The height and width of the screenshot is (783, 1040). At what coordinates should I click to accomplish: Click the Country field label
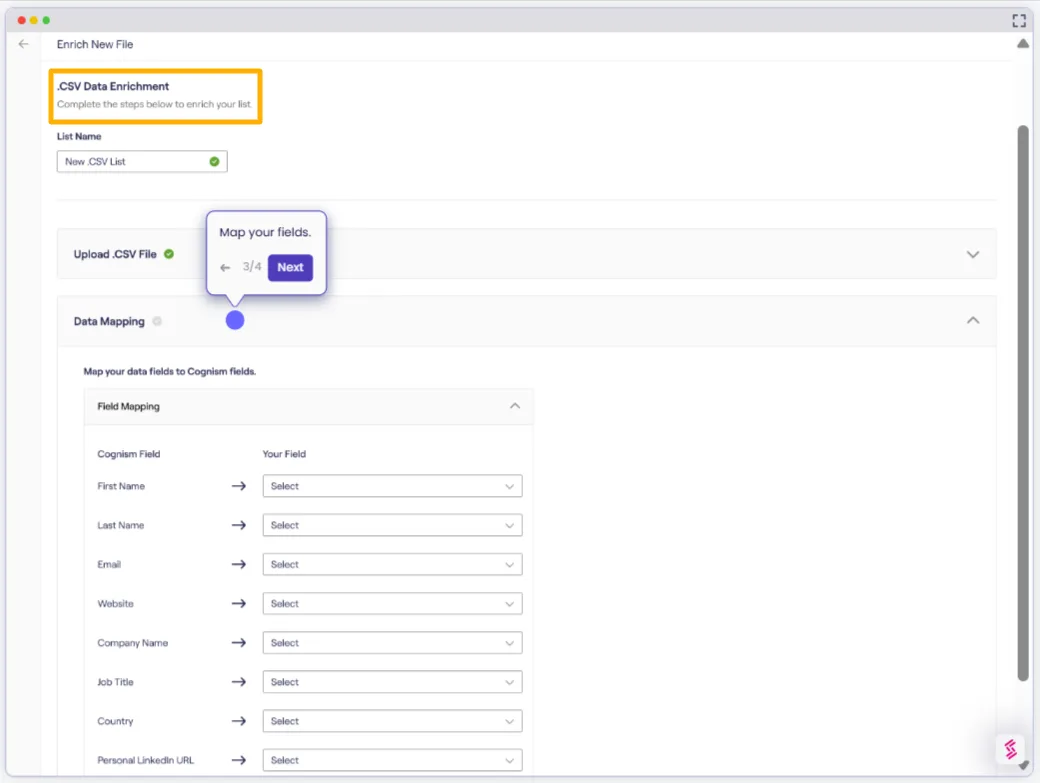click(115, 721)
